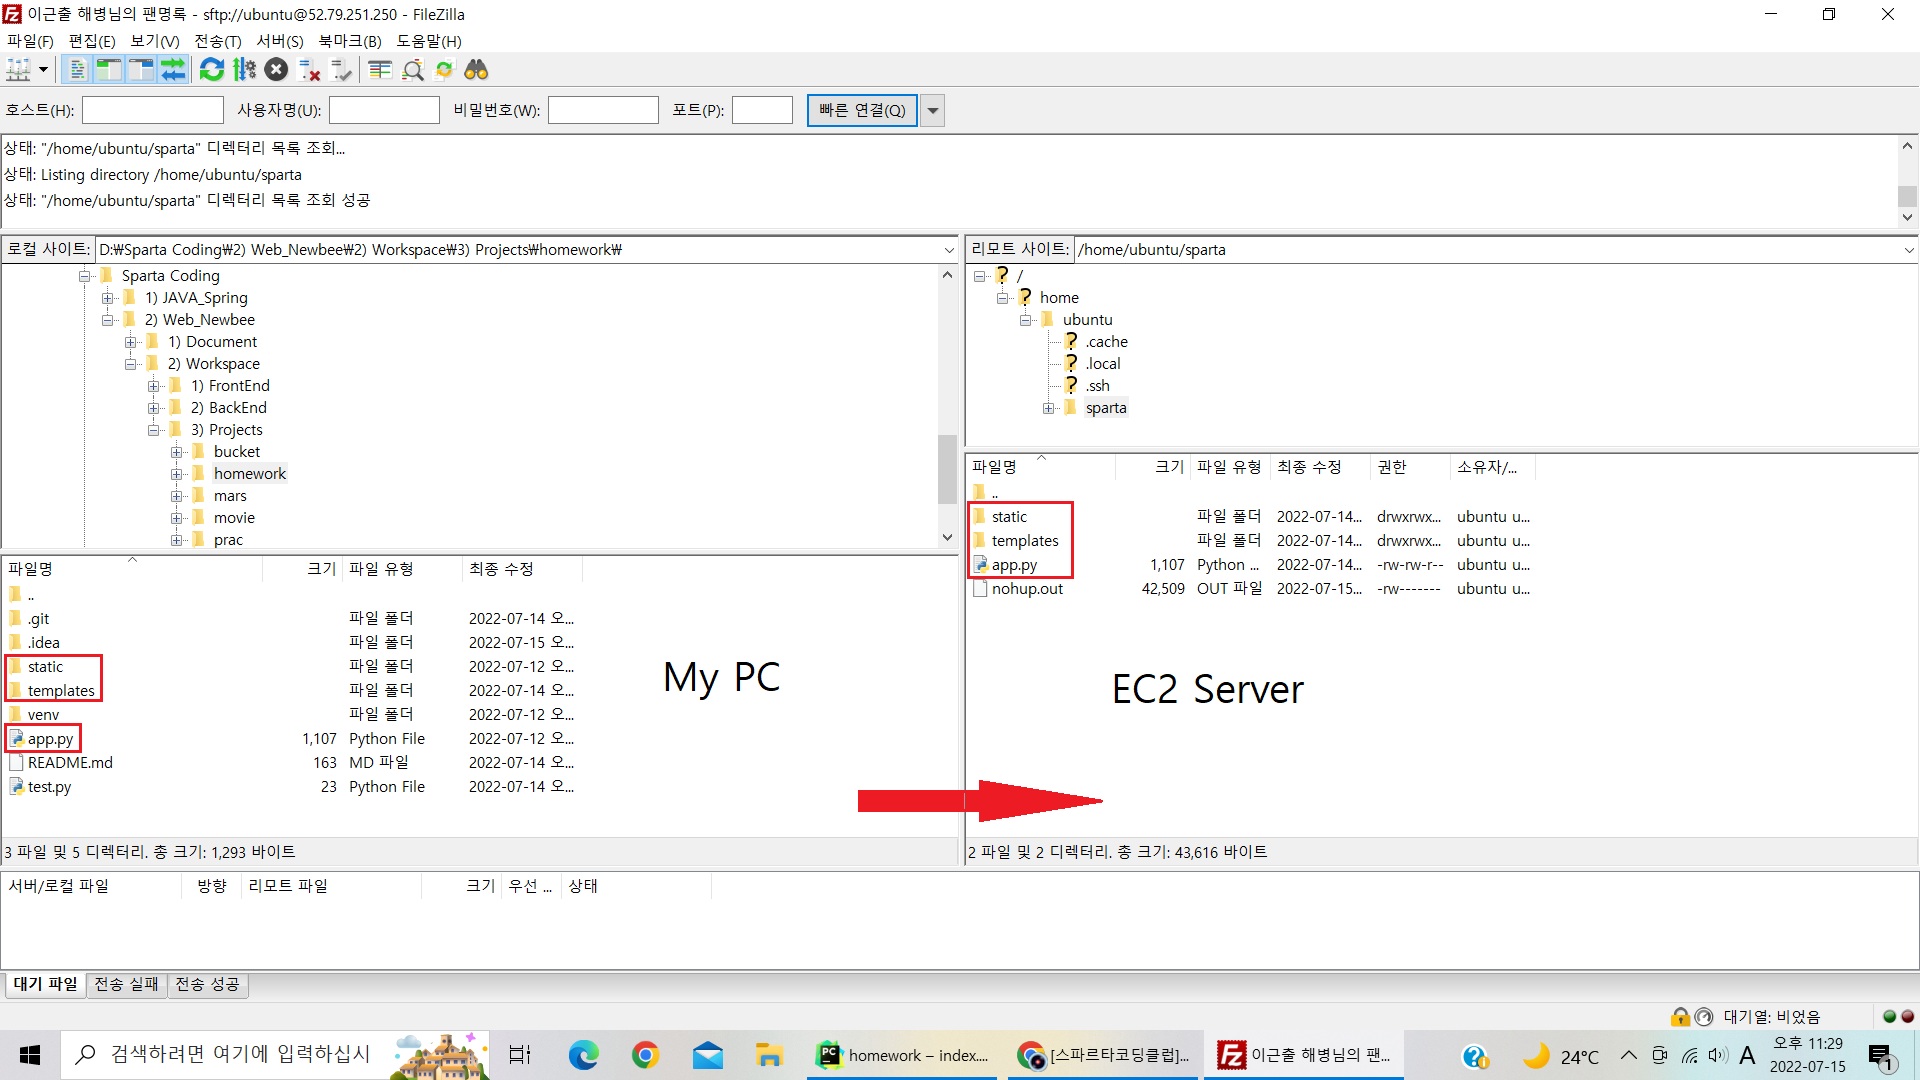1920x1080 pixels.
Task: Click the 빠른 연결(Q) button
Action: (861, 110)
